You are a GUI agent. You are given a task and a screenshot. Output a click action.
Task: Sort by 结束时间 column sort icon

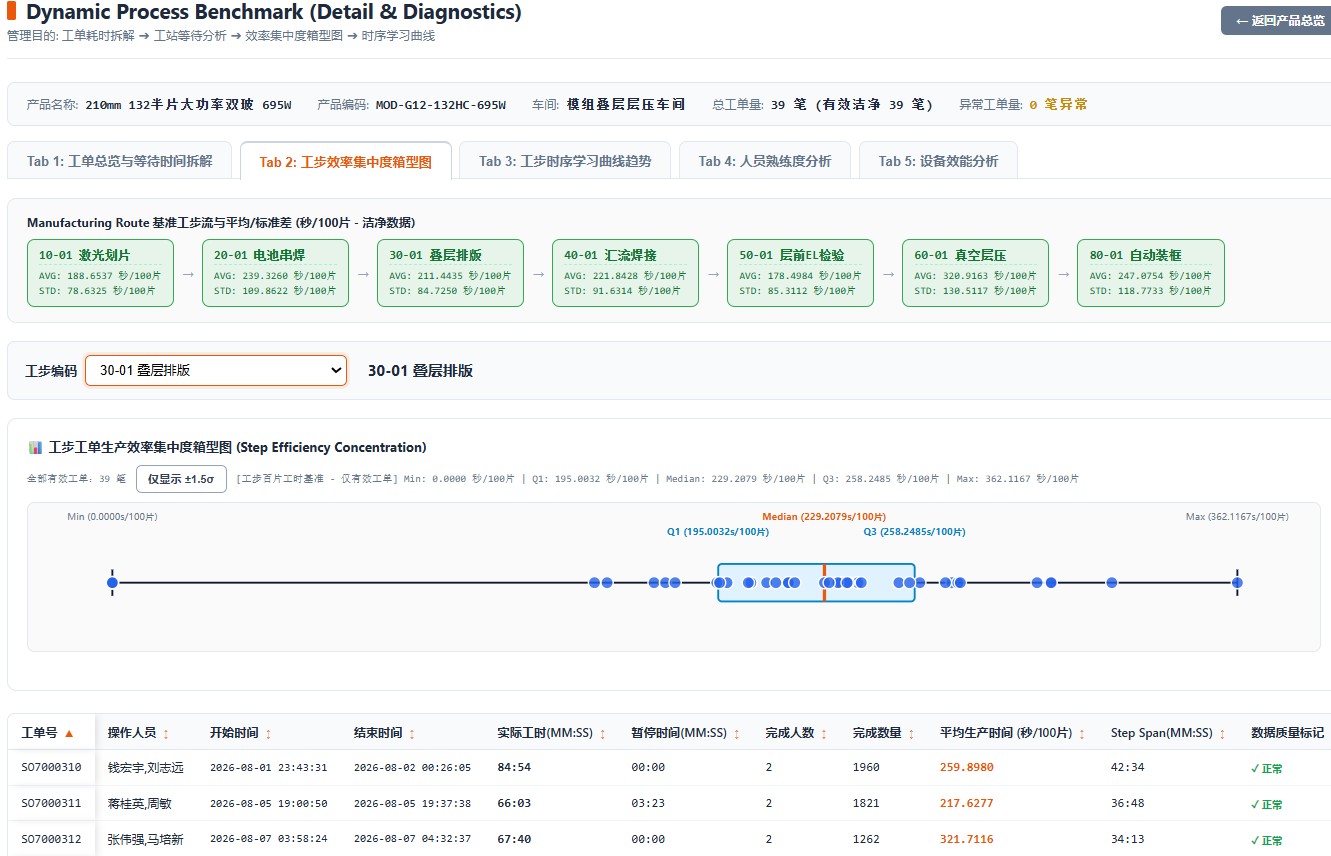point(412,733)
